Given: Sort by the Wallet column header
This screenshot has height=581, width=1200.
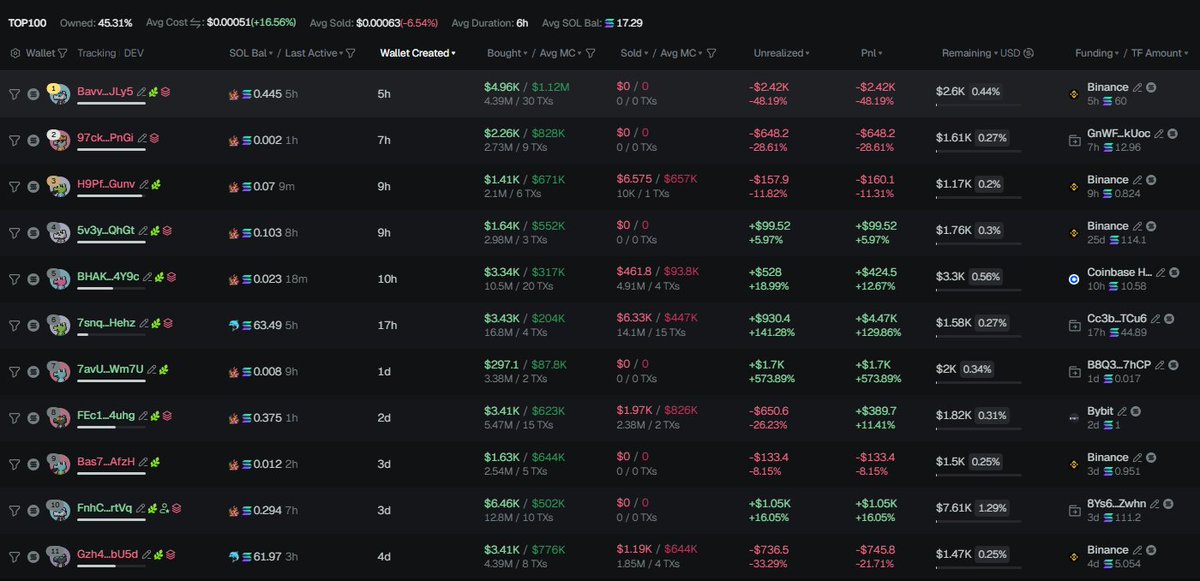Looking at the screenshot, I should 41,53.
